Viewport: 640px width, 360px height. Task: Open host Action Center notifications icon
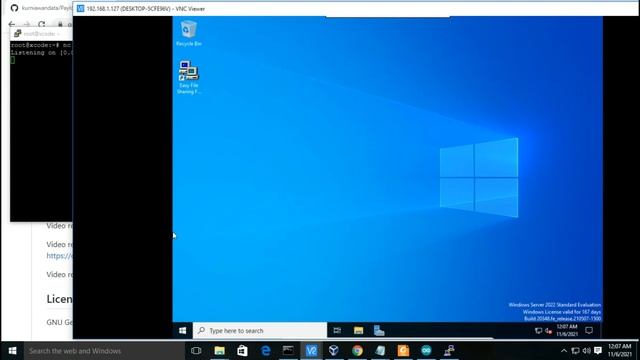point(598,351)
